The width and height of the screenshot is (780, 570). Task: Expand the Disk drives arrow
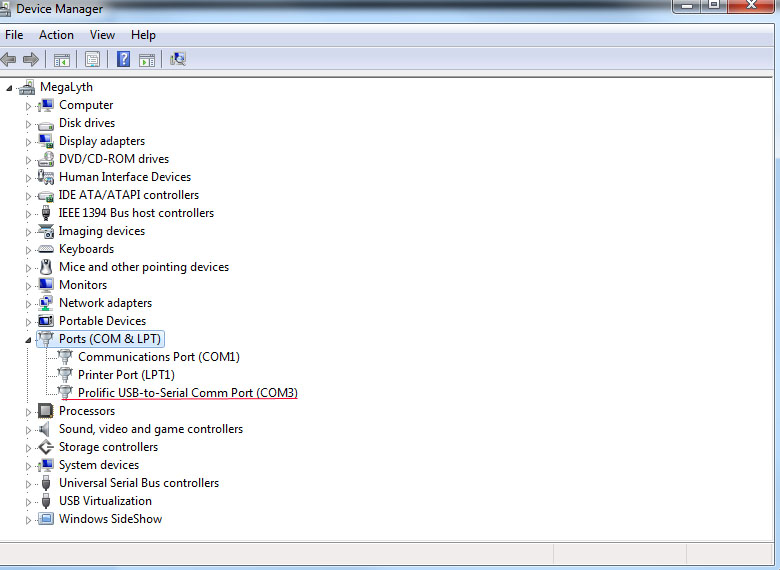28,124
